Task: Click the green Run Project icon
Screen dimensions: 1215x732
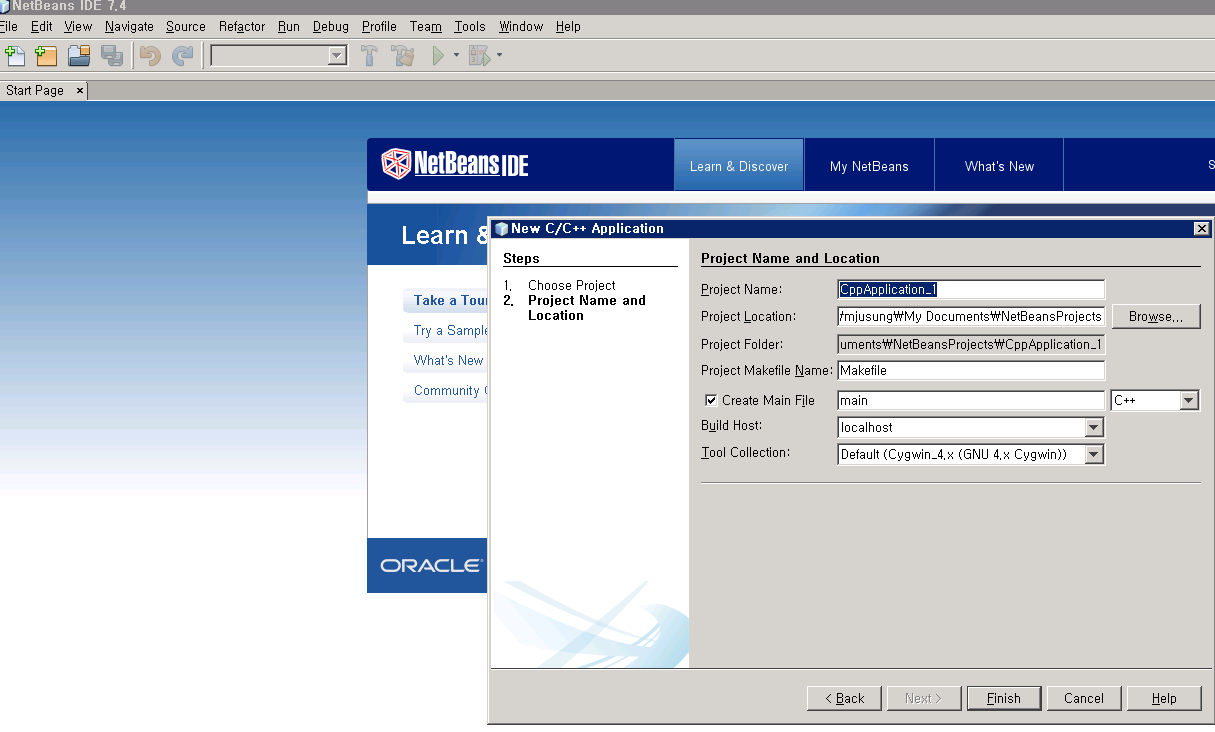Action: point(438,56)
